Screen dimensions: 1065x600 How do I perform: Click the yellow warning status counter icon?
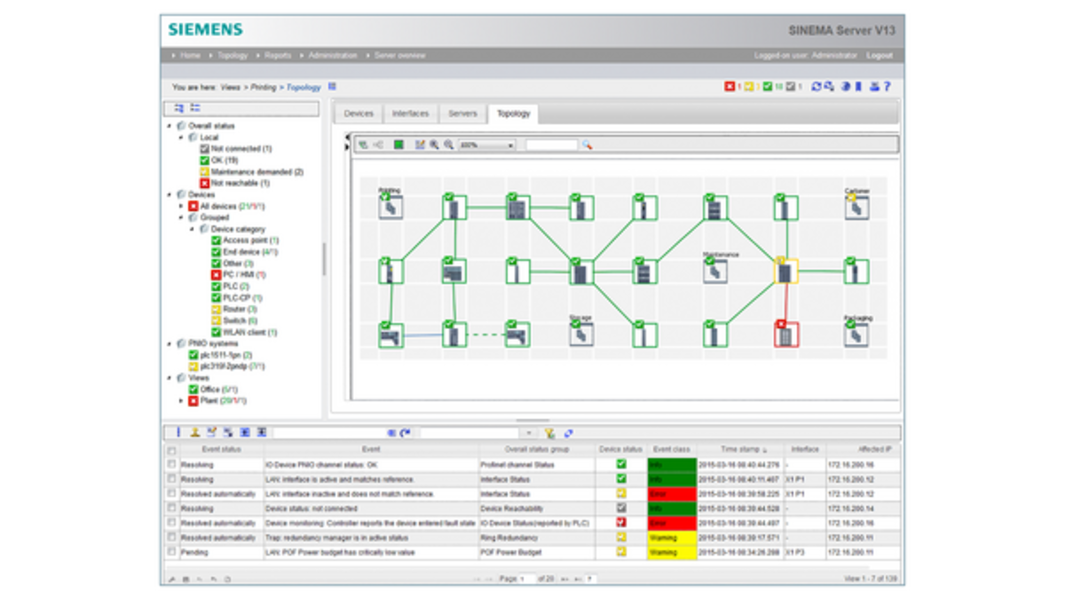[748, 86]
